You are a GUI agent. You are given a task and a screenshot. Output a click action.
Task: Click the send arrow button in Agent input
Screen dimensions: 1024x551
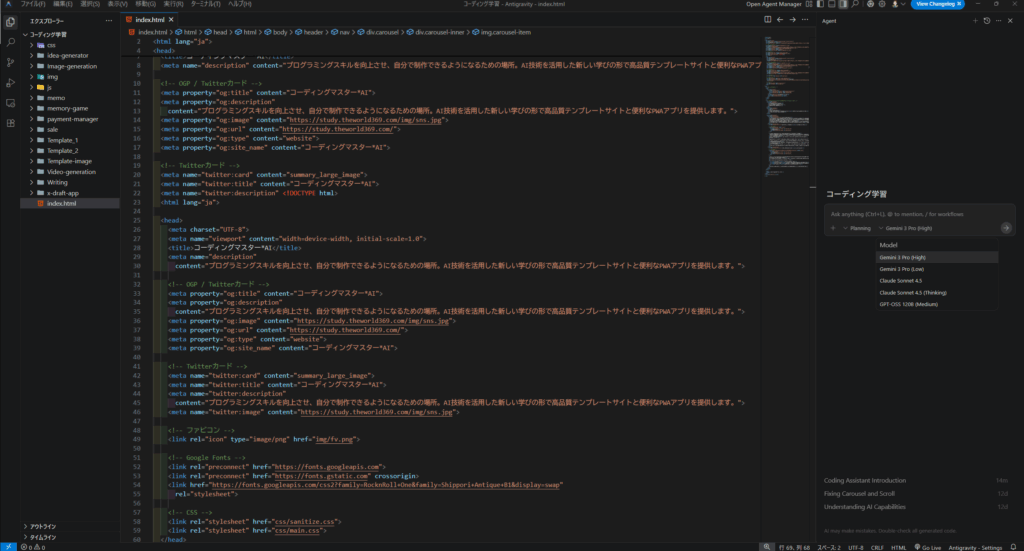pos(1006,228)
